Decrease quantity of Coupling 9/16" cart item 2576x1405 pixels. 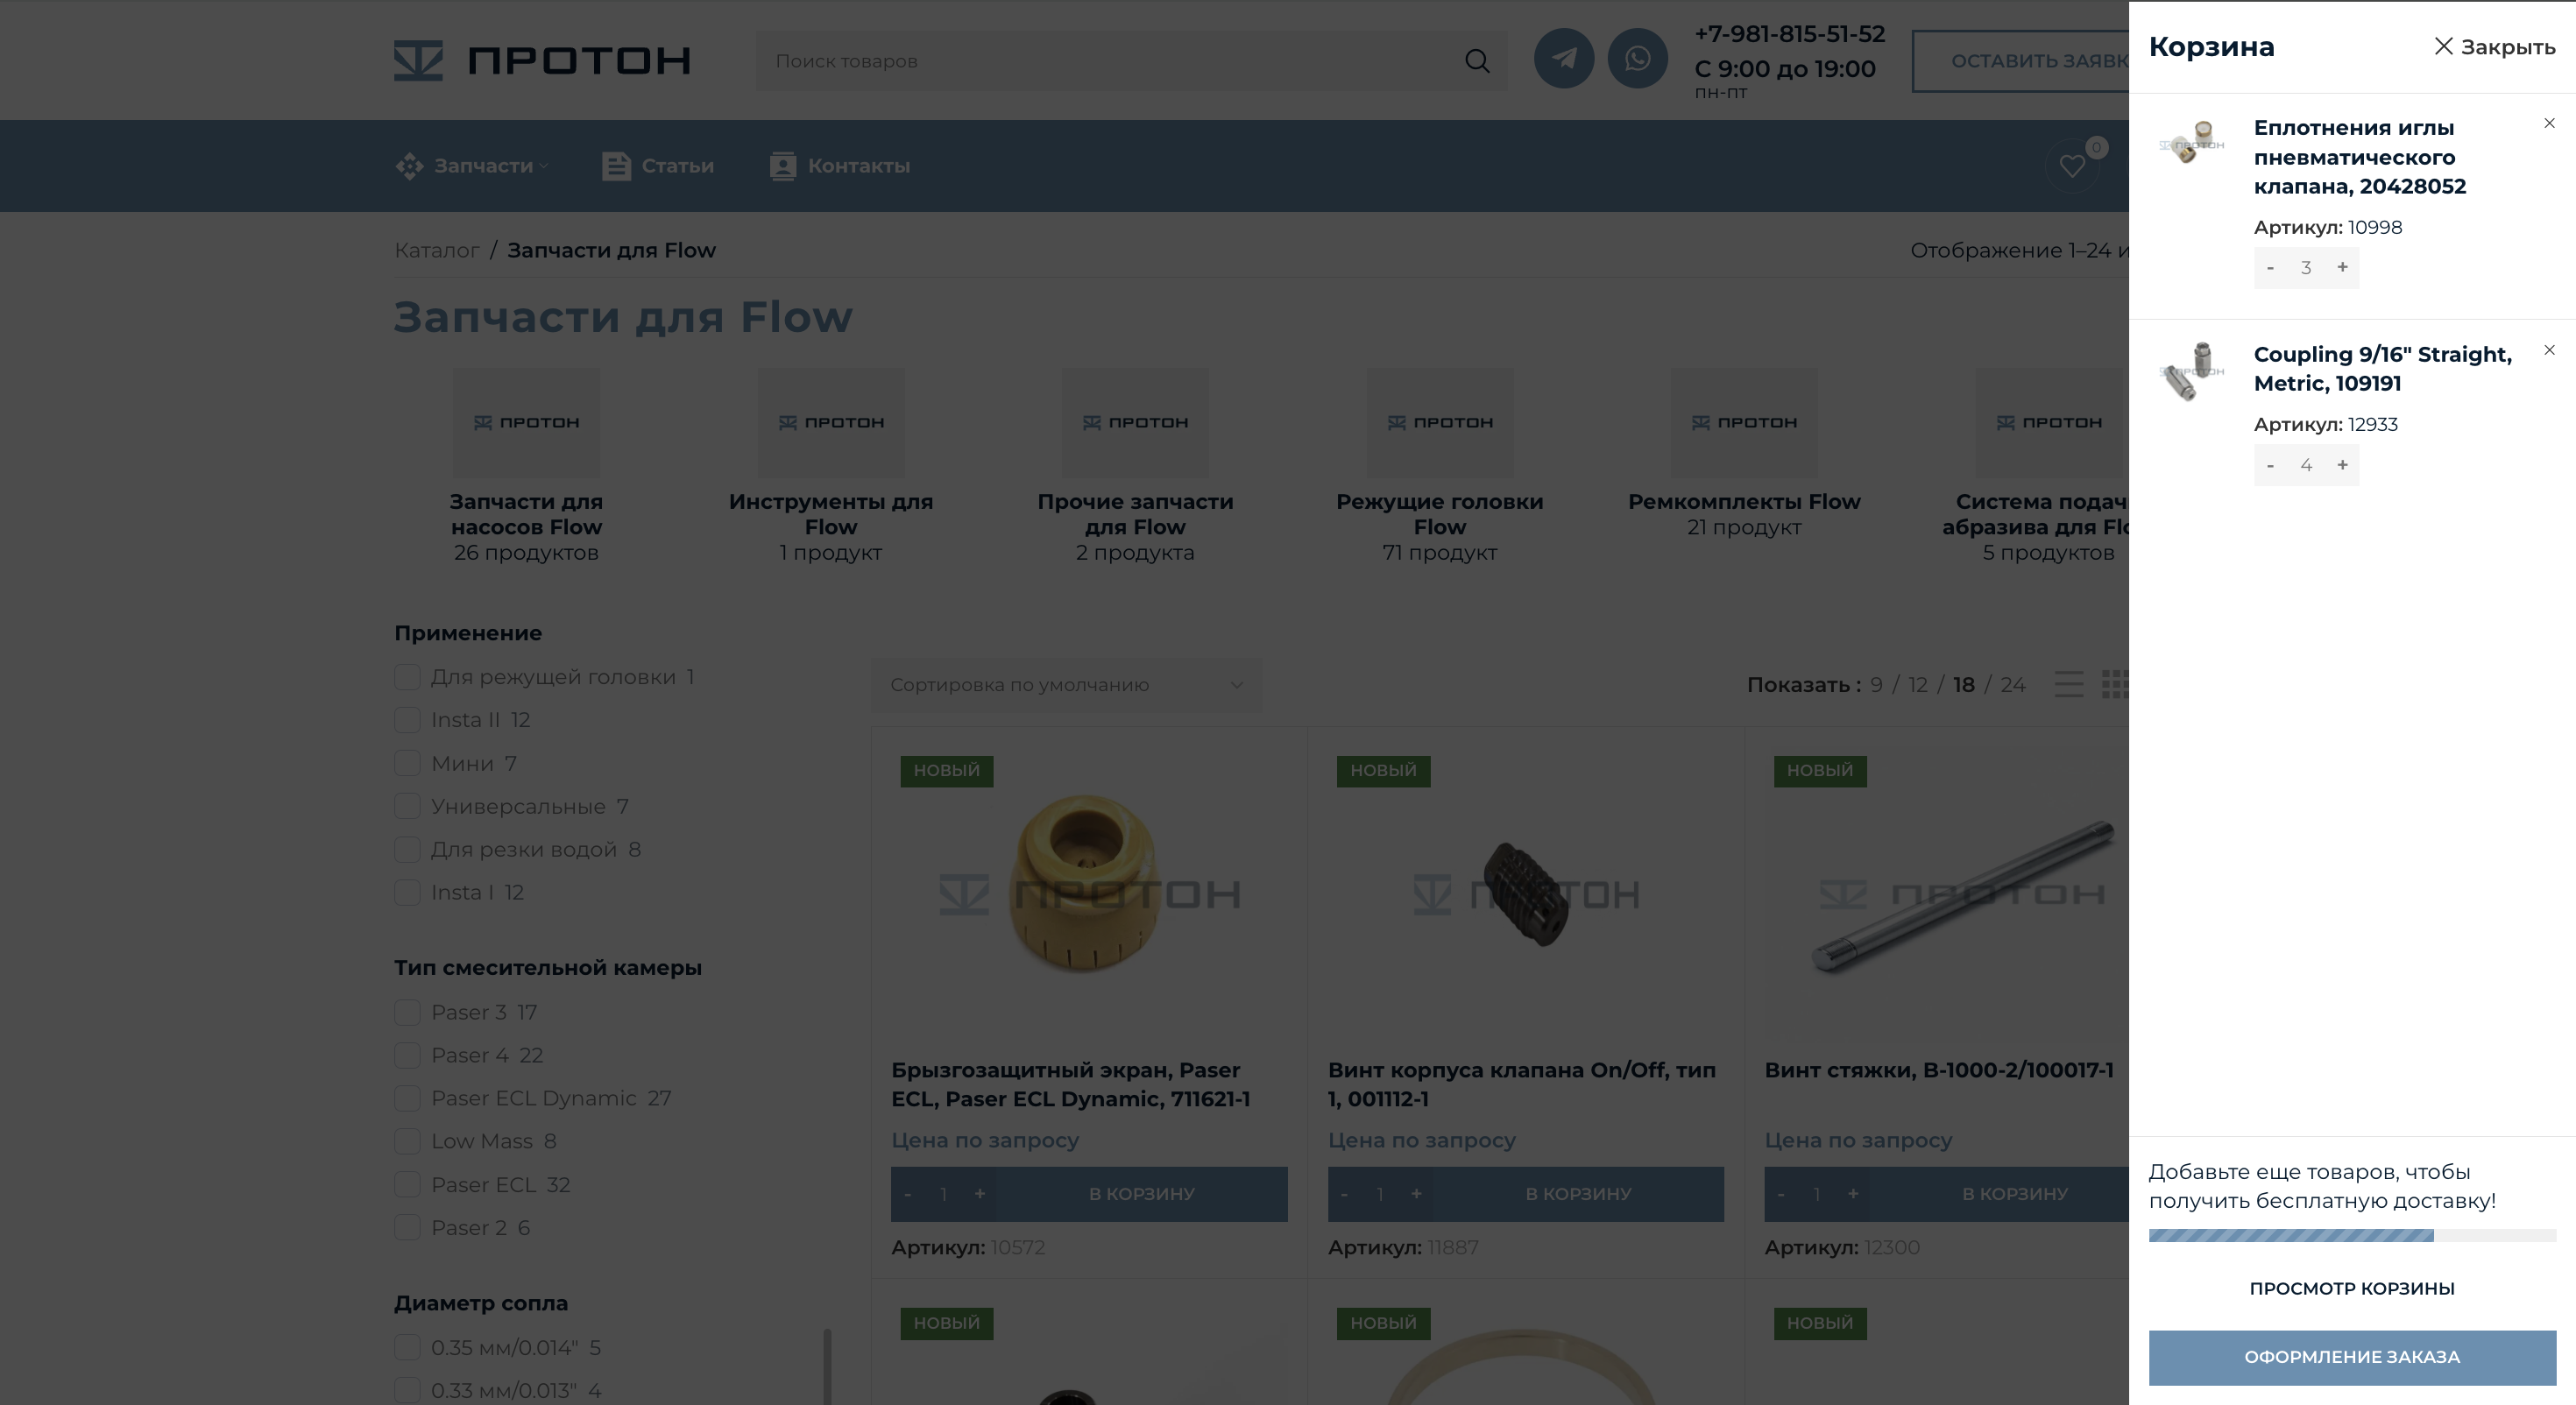[2270, 465]
